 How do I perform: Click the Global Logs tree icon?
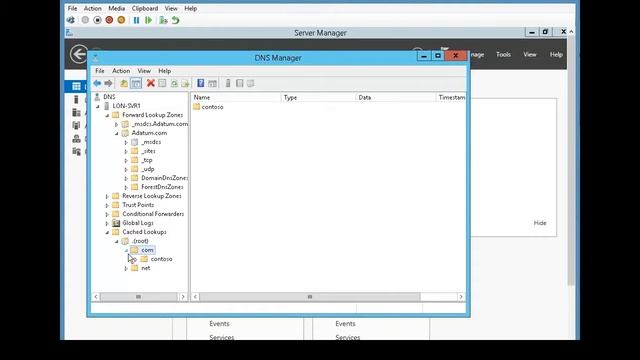[x=116, y=223]
